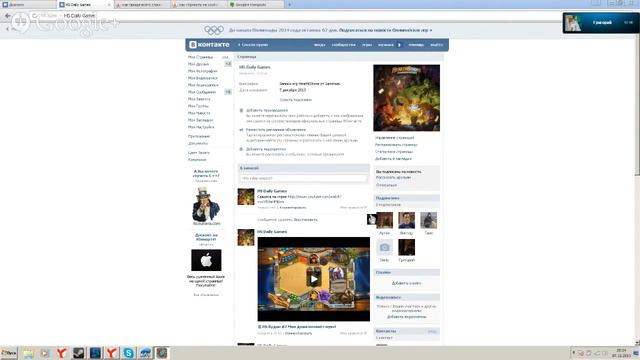The height and width of the screenshot is (360, 640).
Task: Click the add to bookmarks link under avatar
Action: (x=393, y=159)
